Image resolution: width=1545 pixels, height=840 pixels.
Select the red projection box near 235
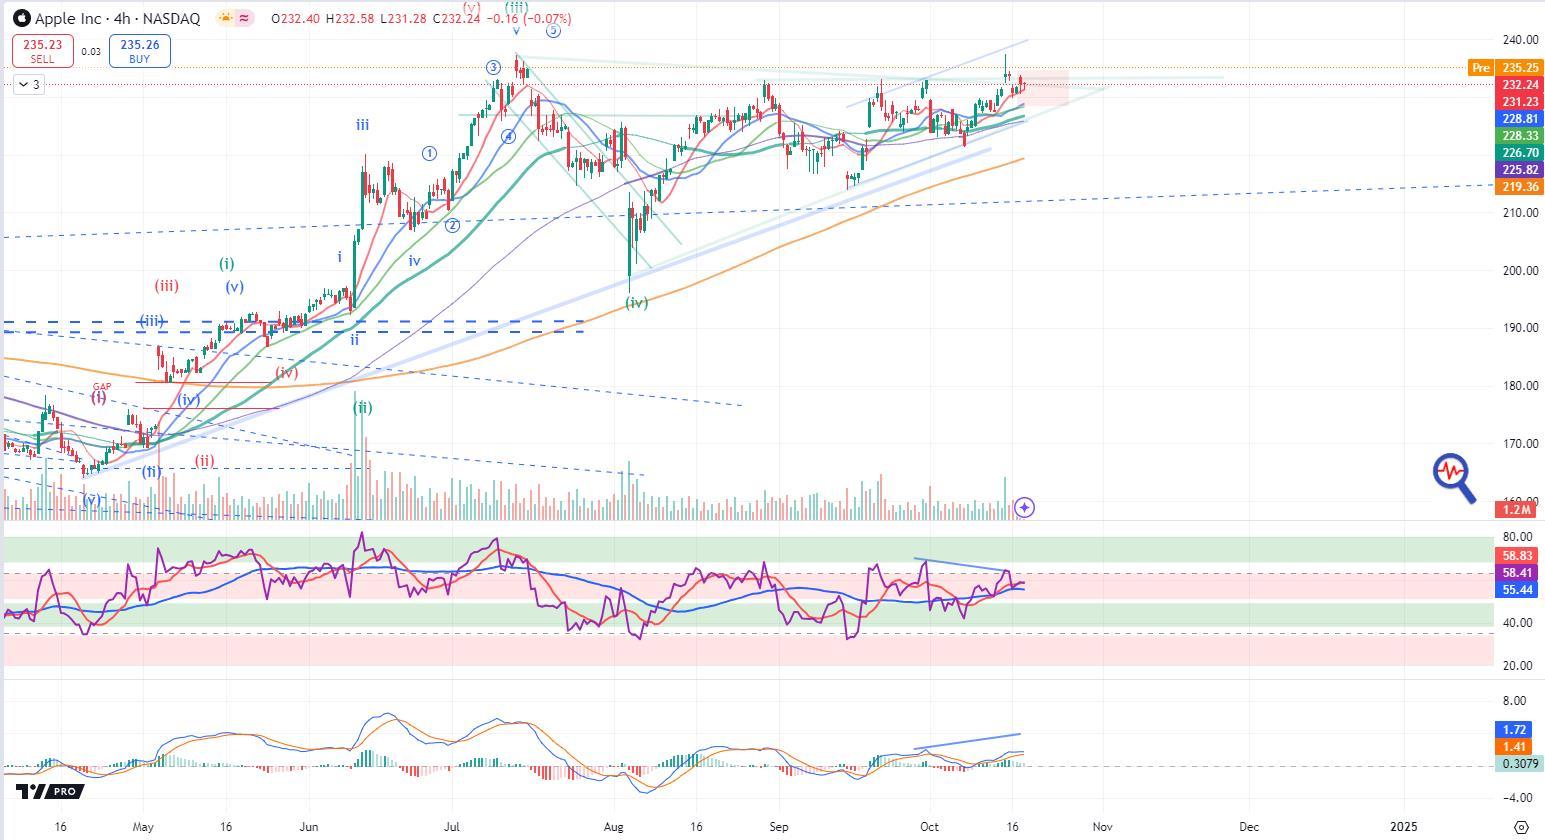tap(1043, 87)
